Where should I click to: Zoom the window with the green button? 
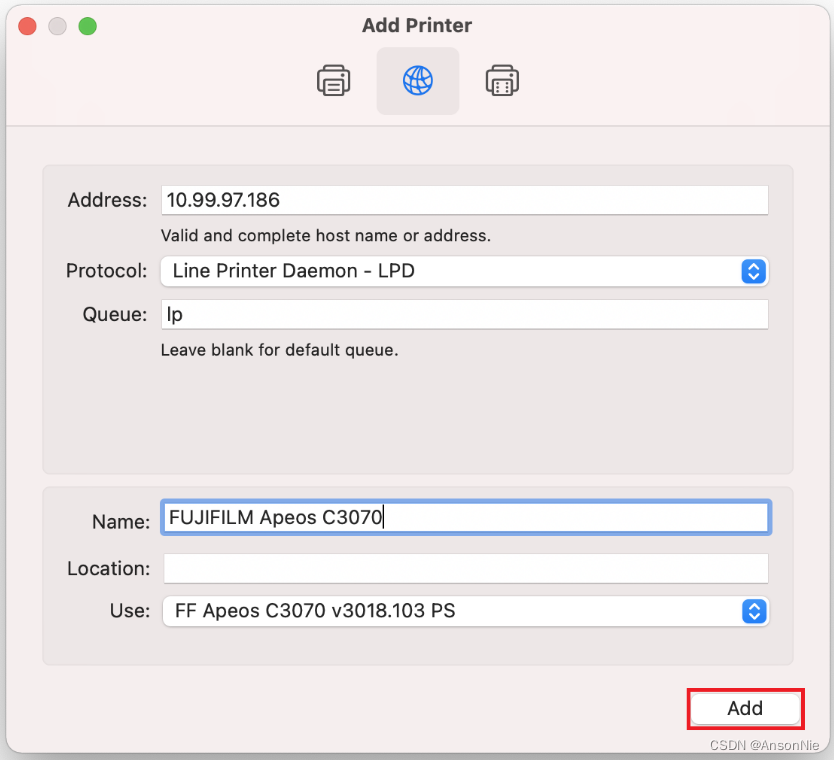coord(88,26)
